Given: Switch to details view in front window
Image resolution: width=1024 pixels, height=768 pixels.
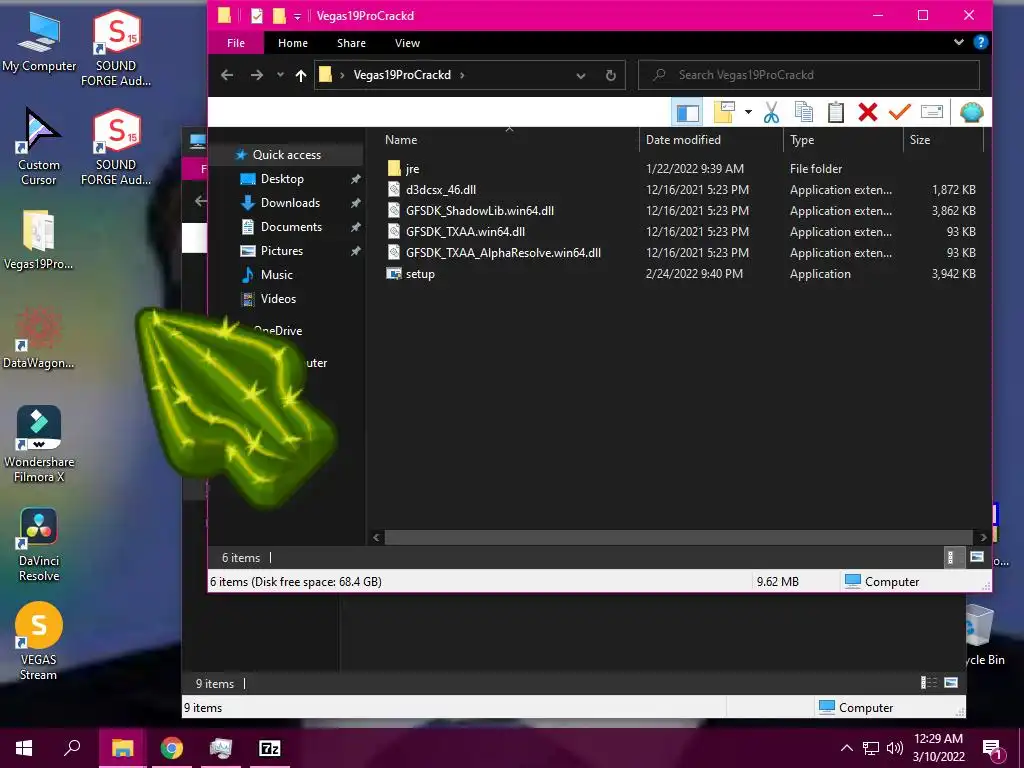Looking at the screenshot, I should click(x=951, y=558).
